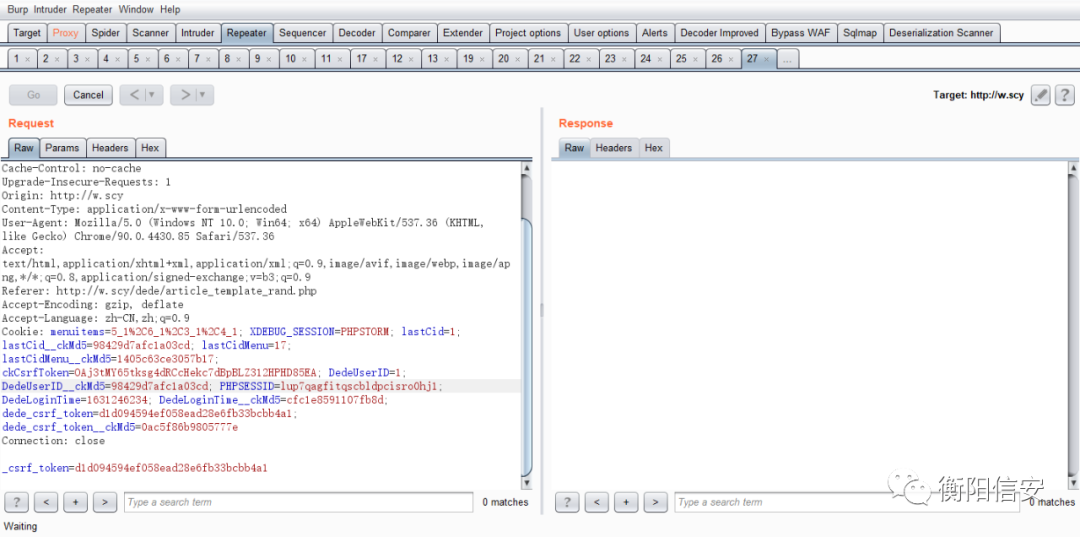Switch to the Scanner tab

150,33
